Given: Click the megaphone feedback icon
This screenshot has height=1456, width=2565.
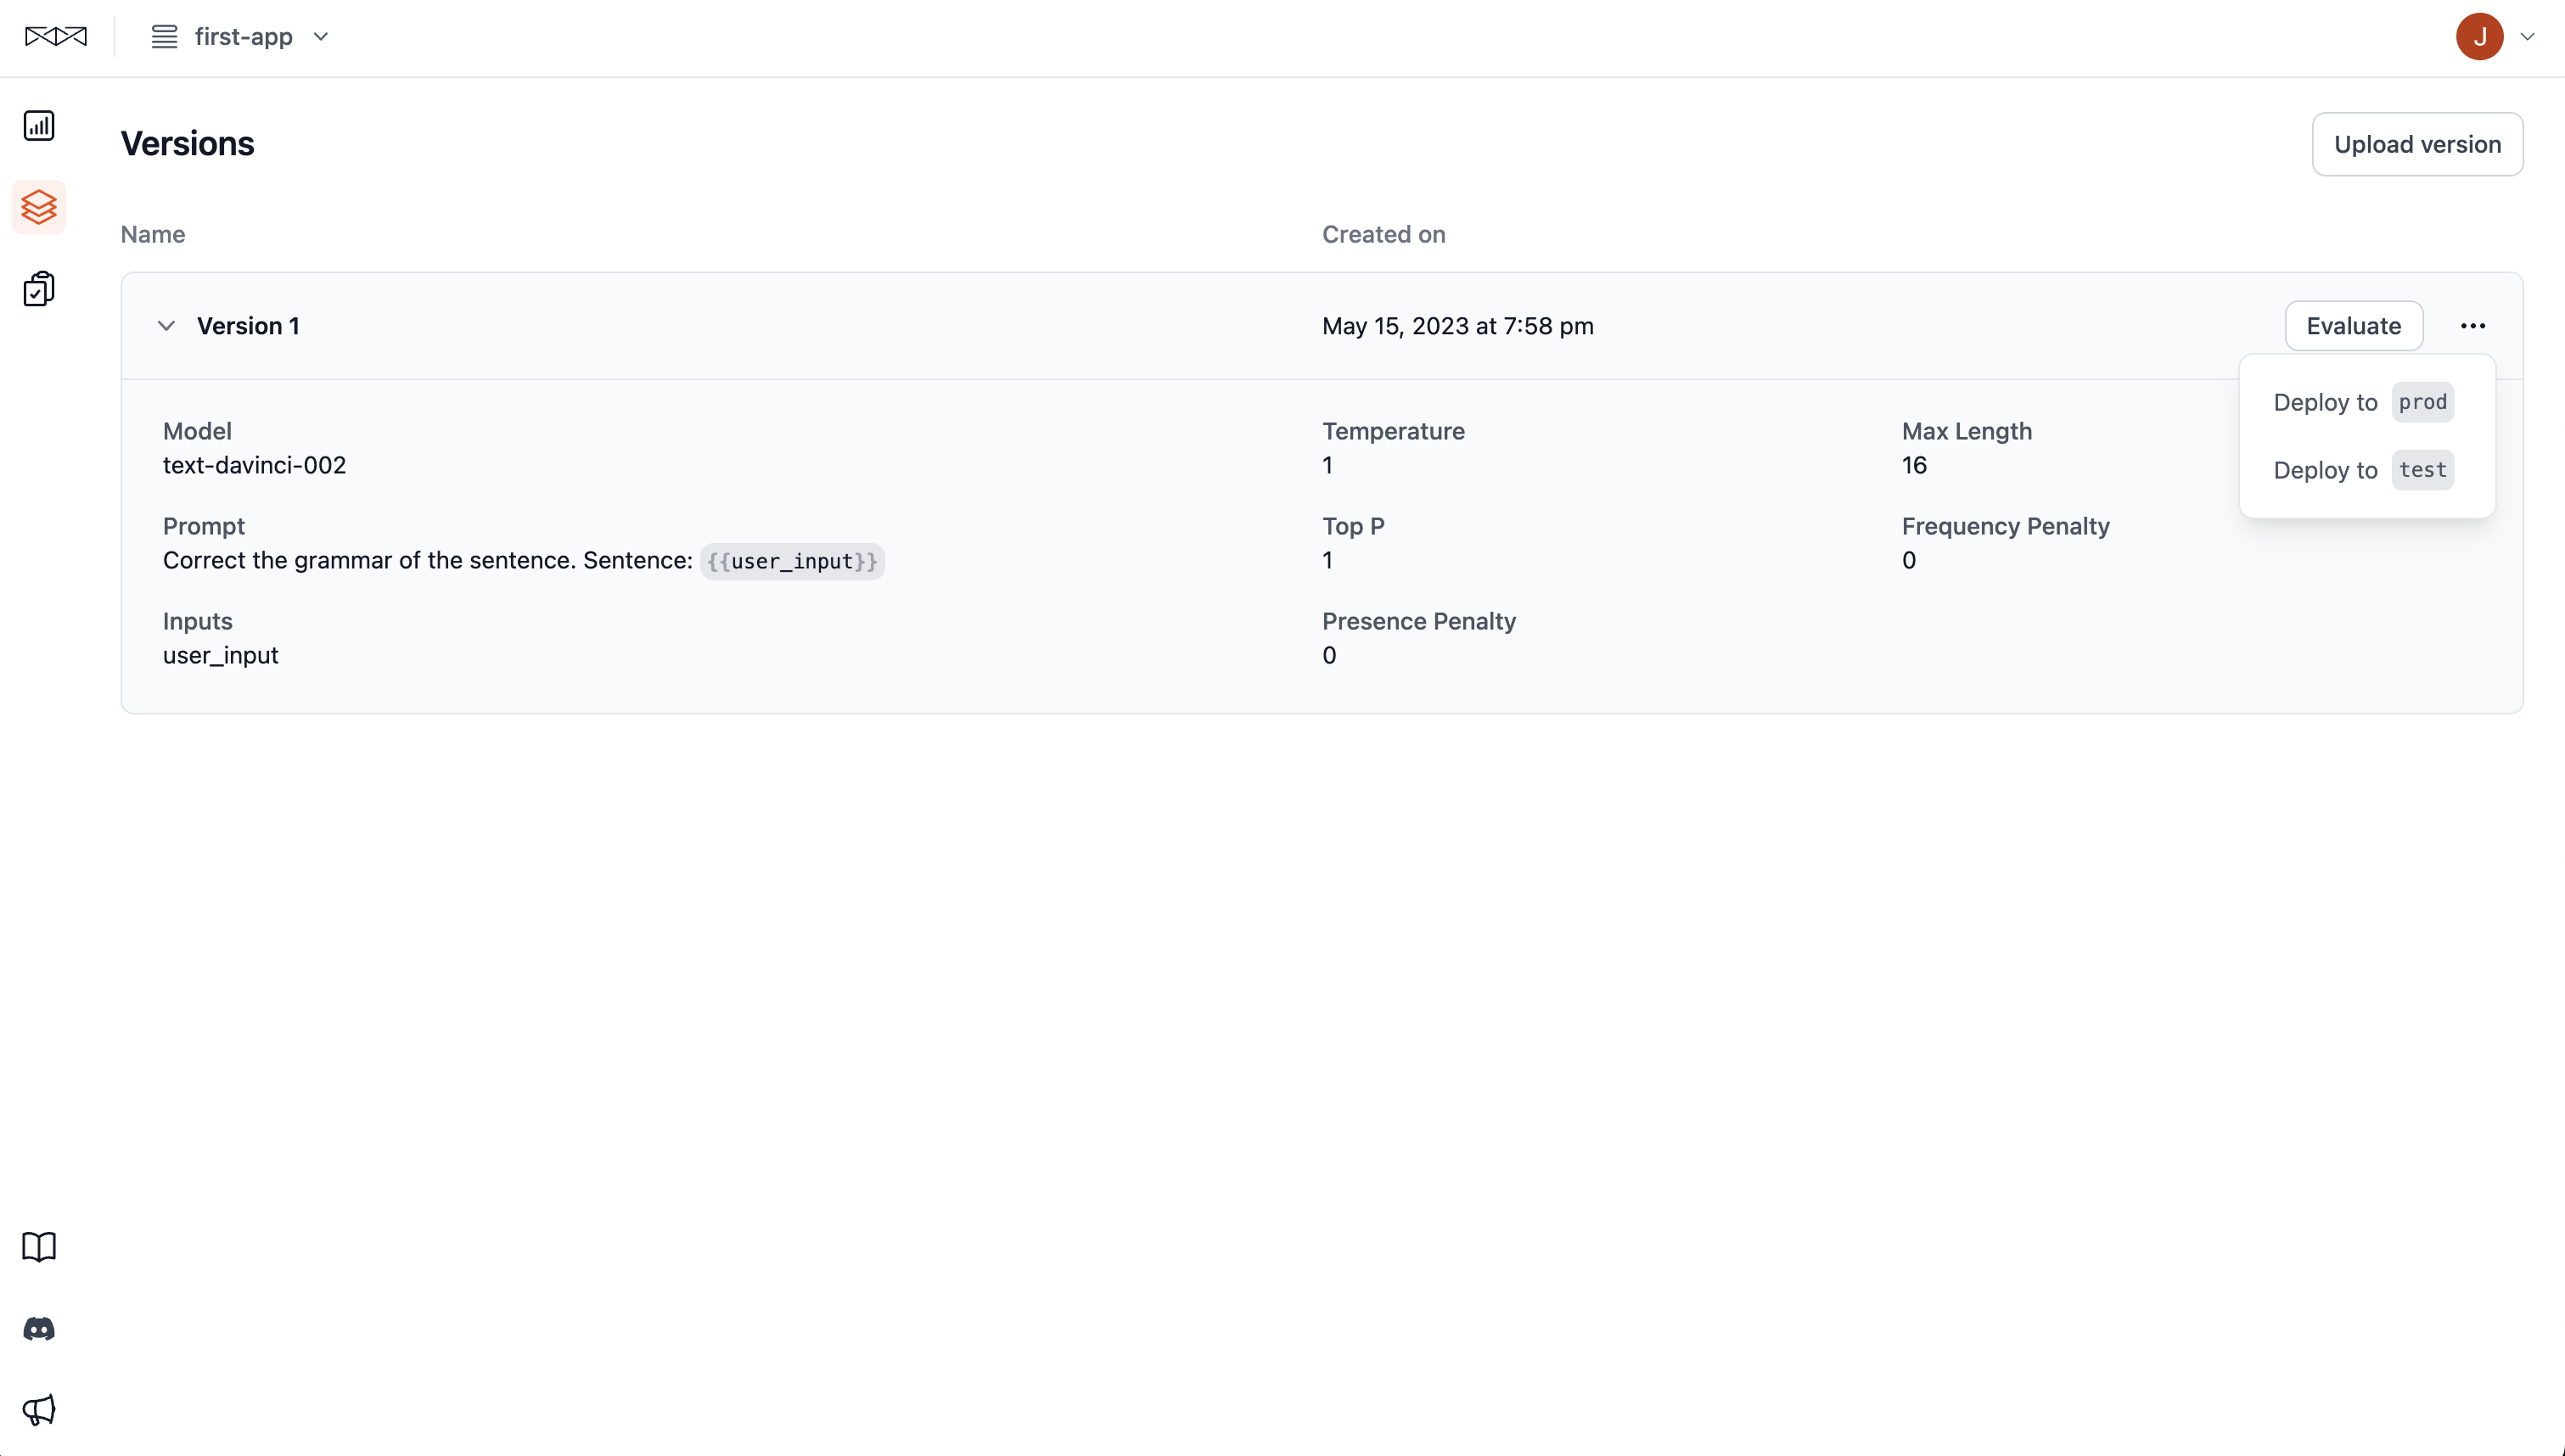Looking at the screenshot, I should pos(39,1410).
